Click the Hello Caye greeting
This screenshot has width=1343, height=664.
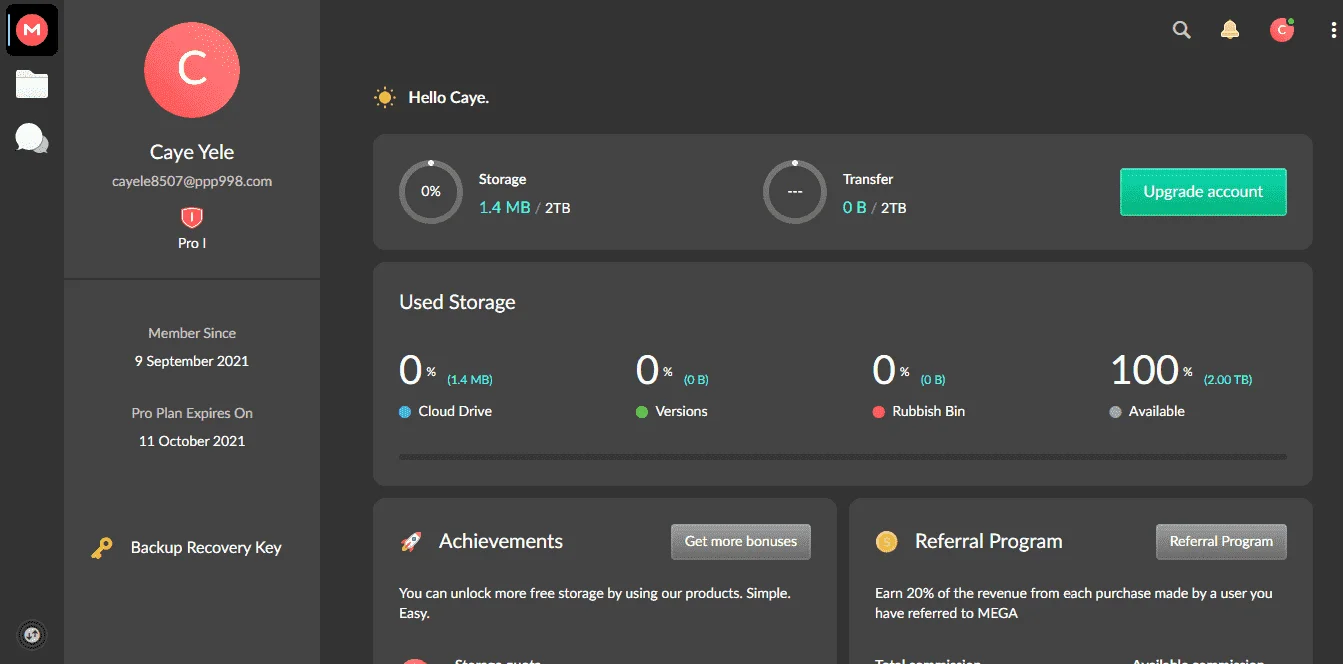pos(448,98)
